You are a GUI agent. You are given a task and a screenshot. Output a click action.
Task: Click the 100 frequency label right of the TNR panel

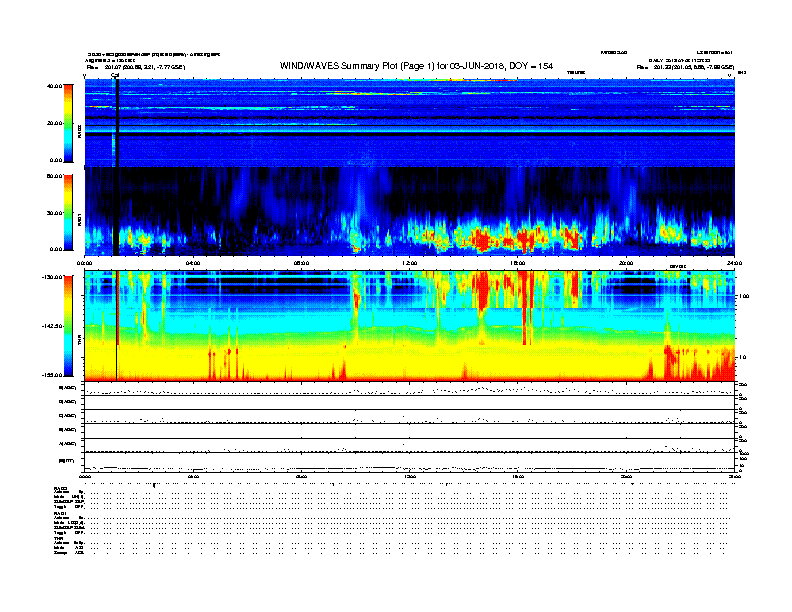tap(744, 296)
